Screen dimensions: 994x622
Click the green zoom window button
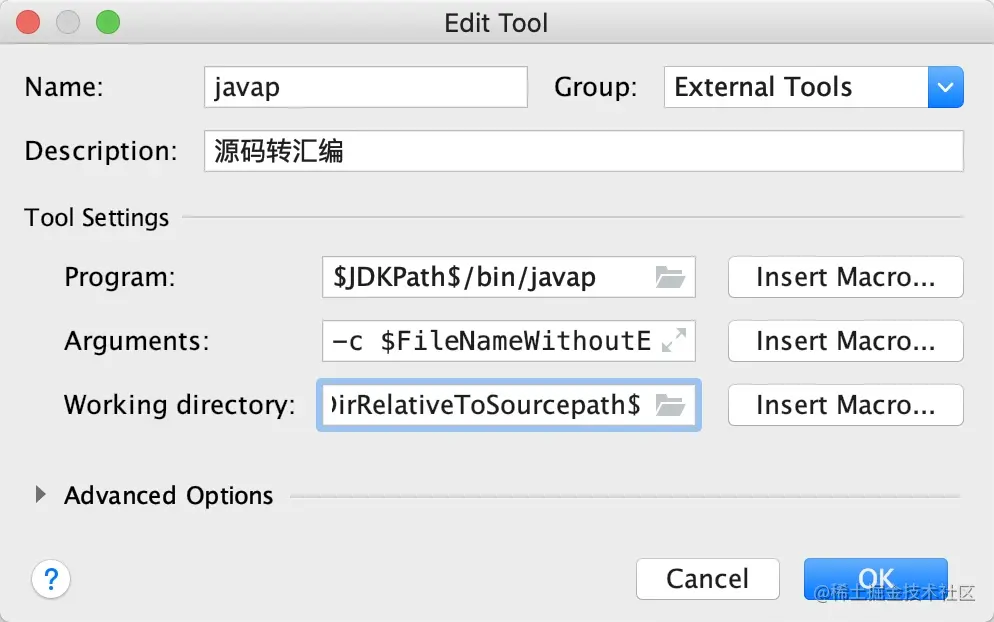[x=107, y=22]
